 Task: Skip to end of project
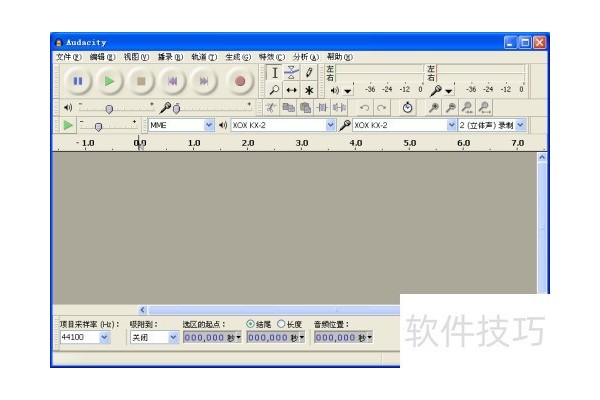(x=204, y=81)
